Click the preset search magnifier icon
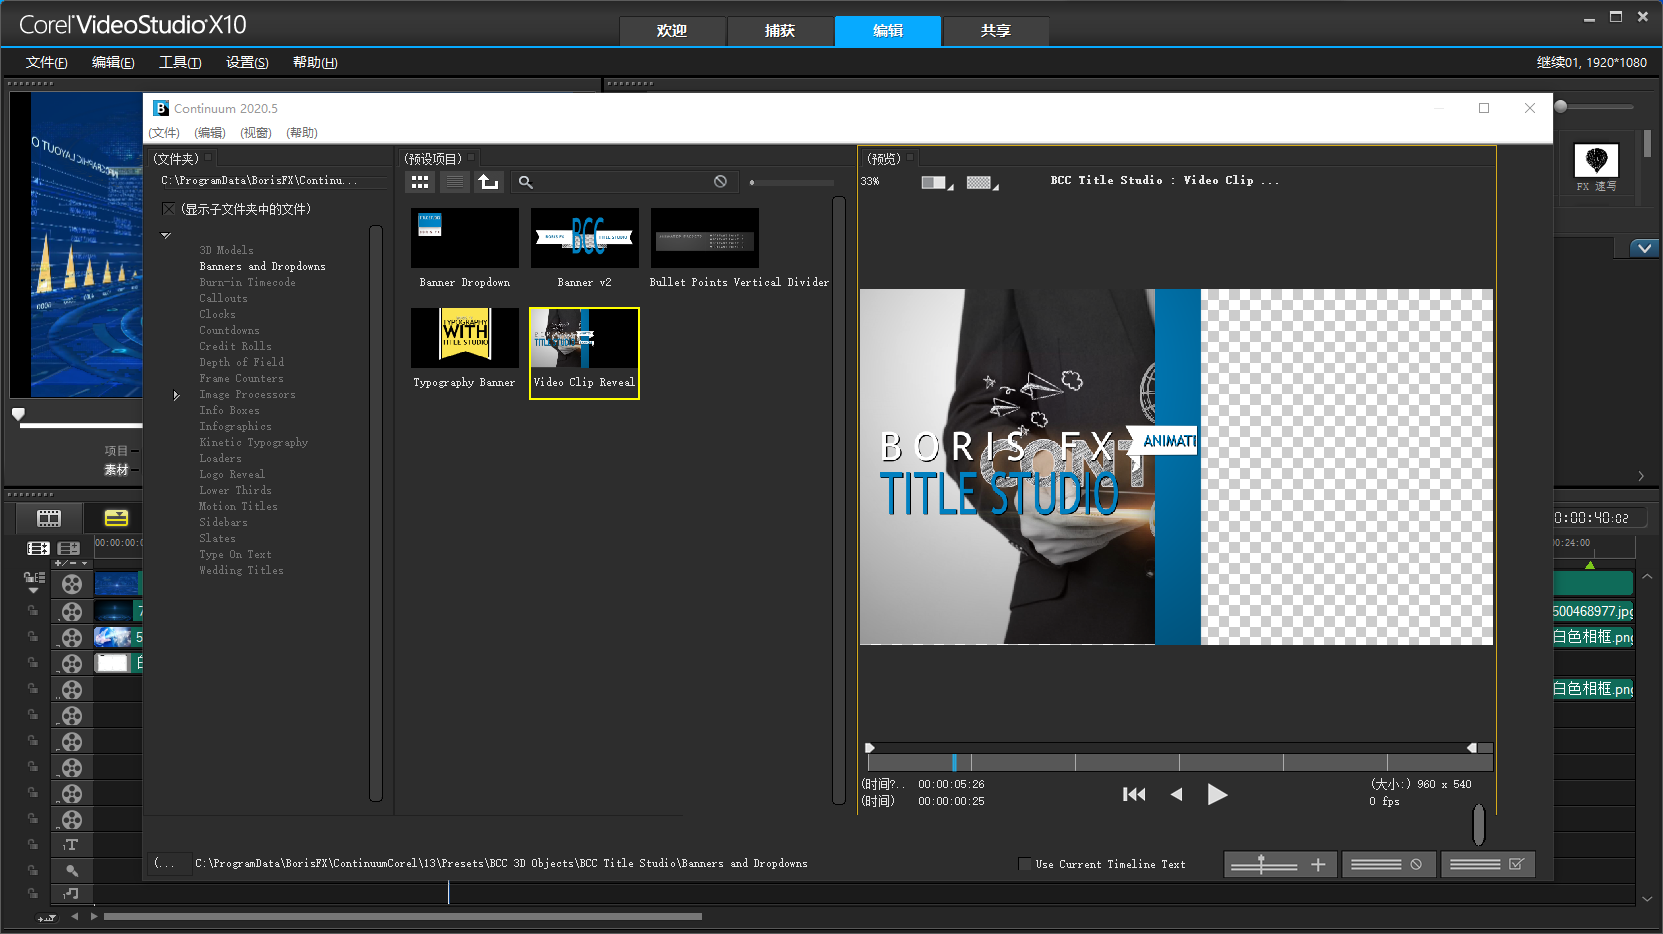 coord(526,182)
